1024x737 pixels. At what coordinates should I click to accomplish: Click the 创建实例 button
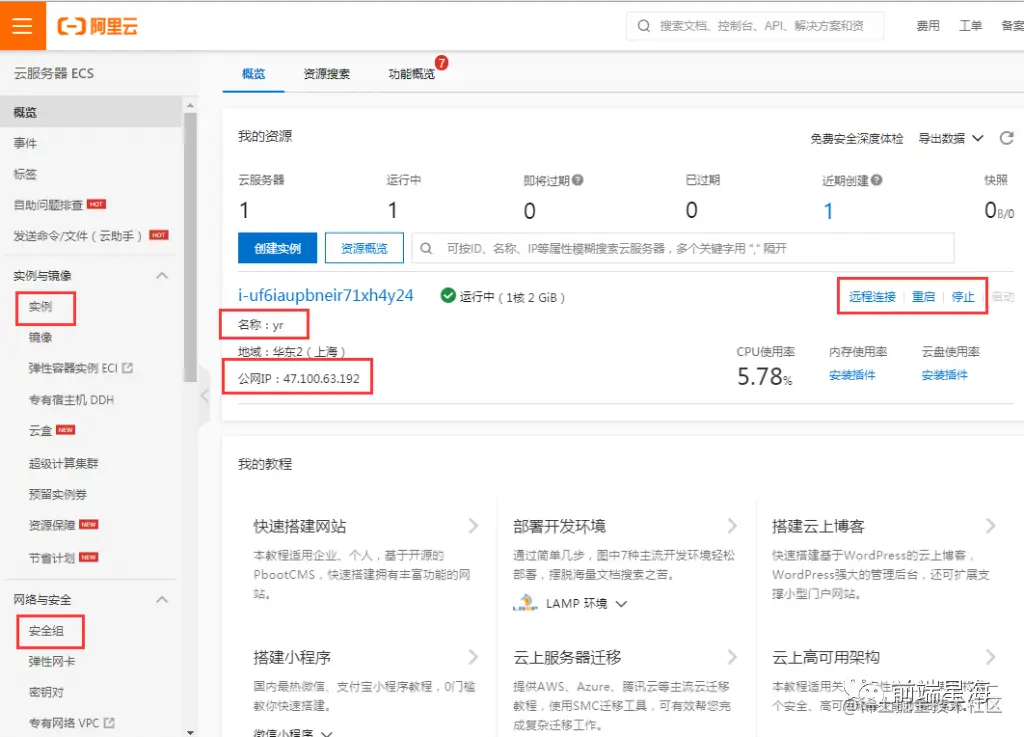point(278,248)
